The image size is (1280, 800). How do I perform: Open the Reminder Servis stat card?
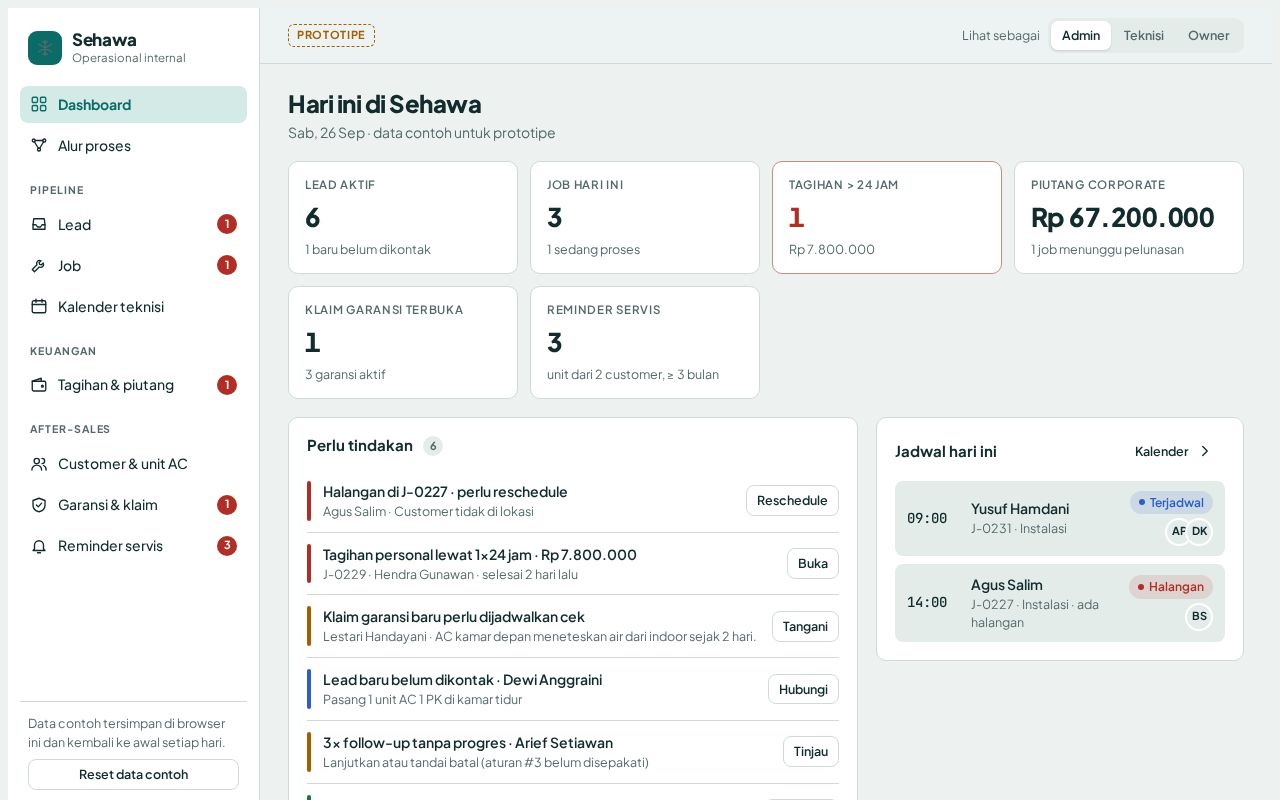click(x=645, y=342)
